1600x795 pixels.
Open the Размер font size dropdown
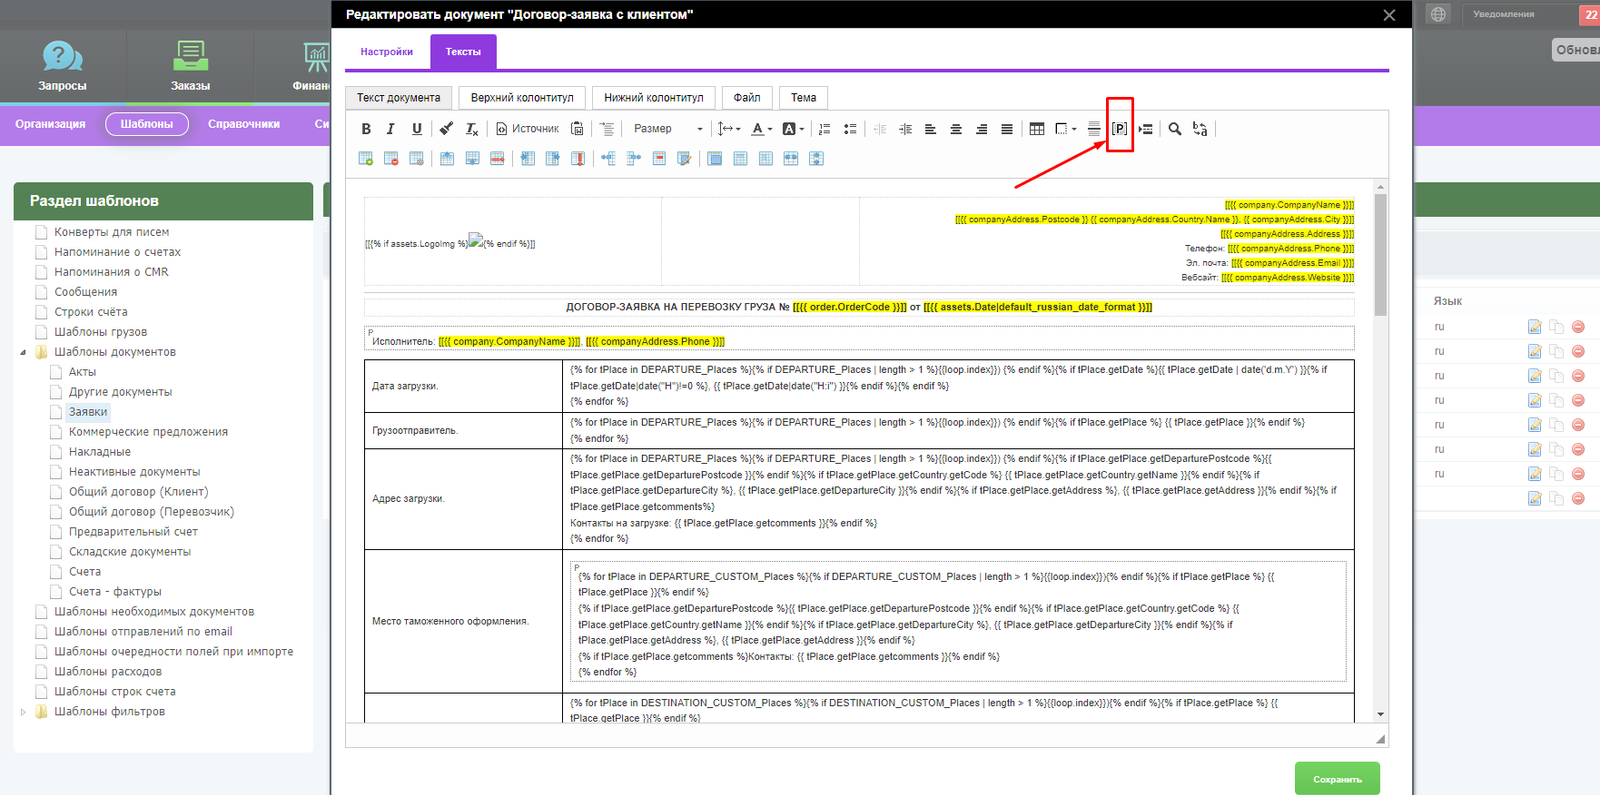pos(668,129)
